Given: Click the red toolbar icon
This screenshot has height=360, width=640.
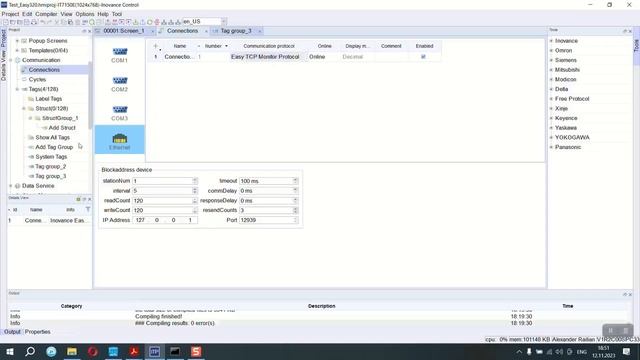Looking at the screenshot, I should [x=157, y=22].
